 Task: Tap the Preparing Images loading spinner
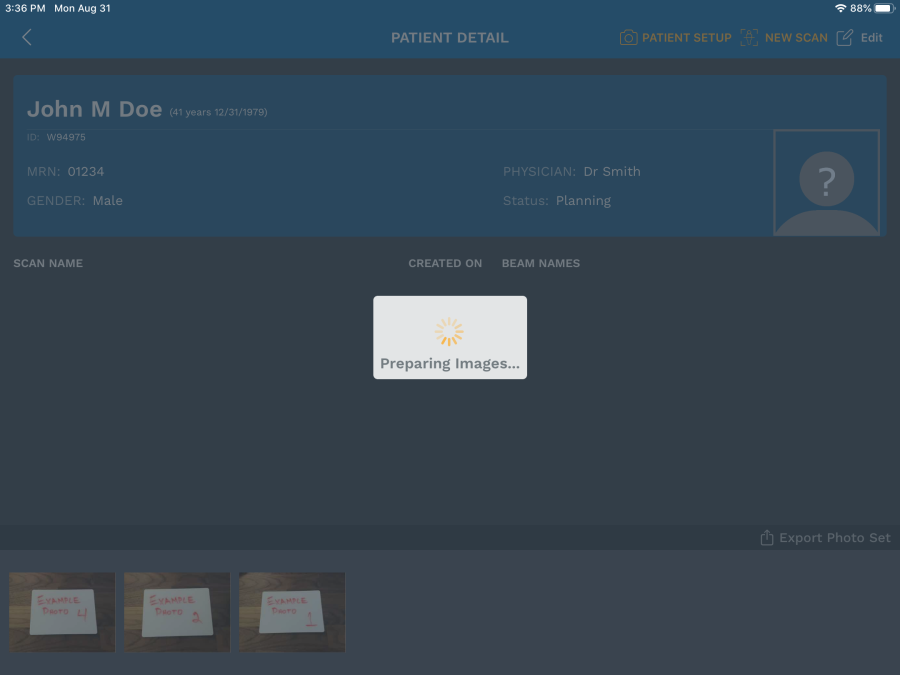click(450, 332)
